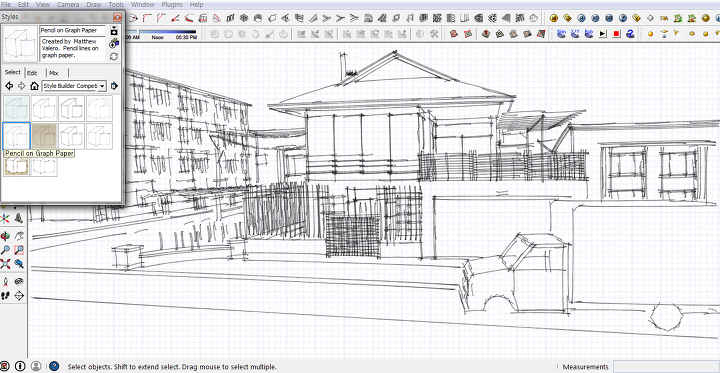
Task: Select the teal-tinted first style thumbnail
Action: (x=17, y=108)
